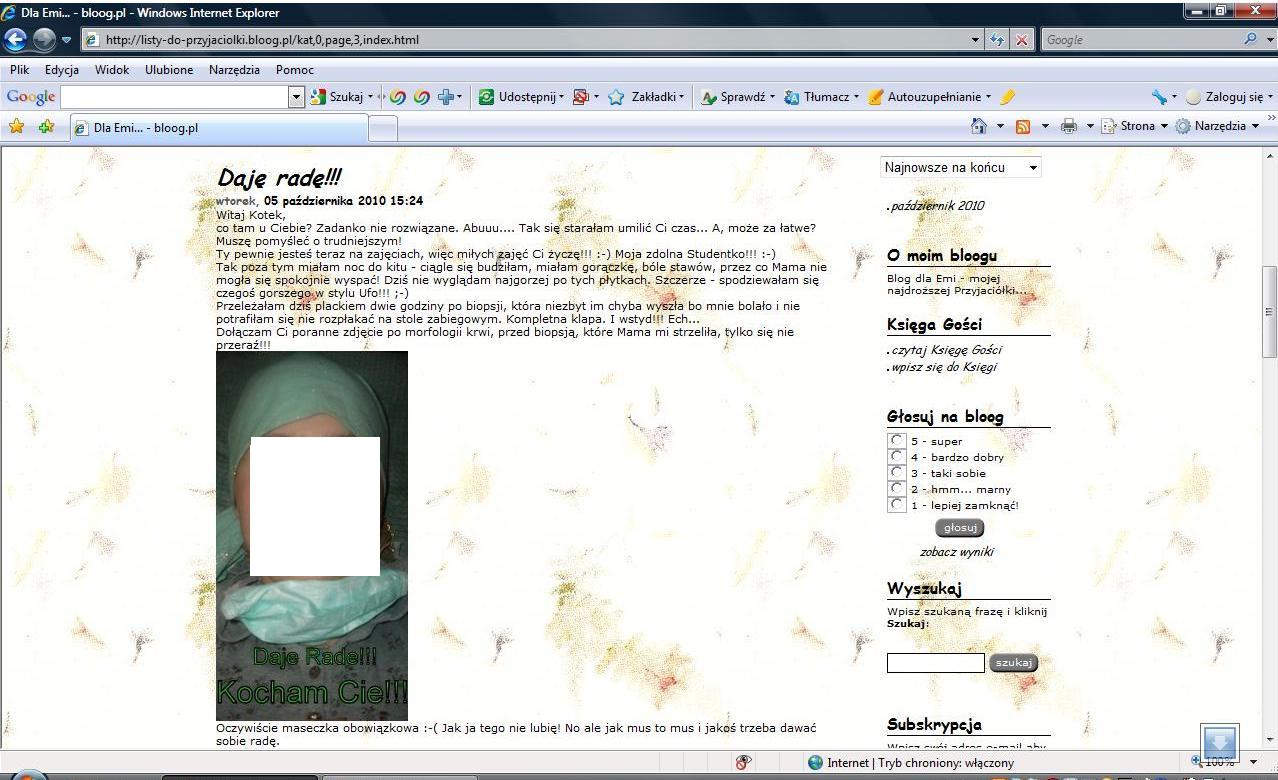Select the Dla Emi... - bloog.pl tab
The height and width of the screenshot is (780, 1278).
pyautogui.click(x=219, y=128)
